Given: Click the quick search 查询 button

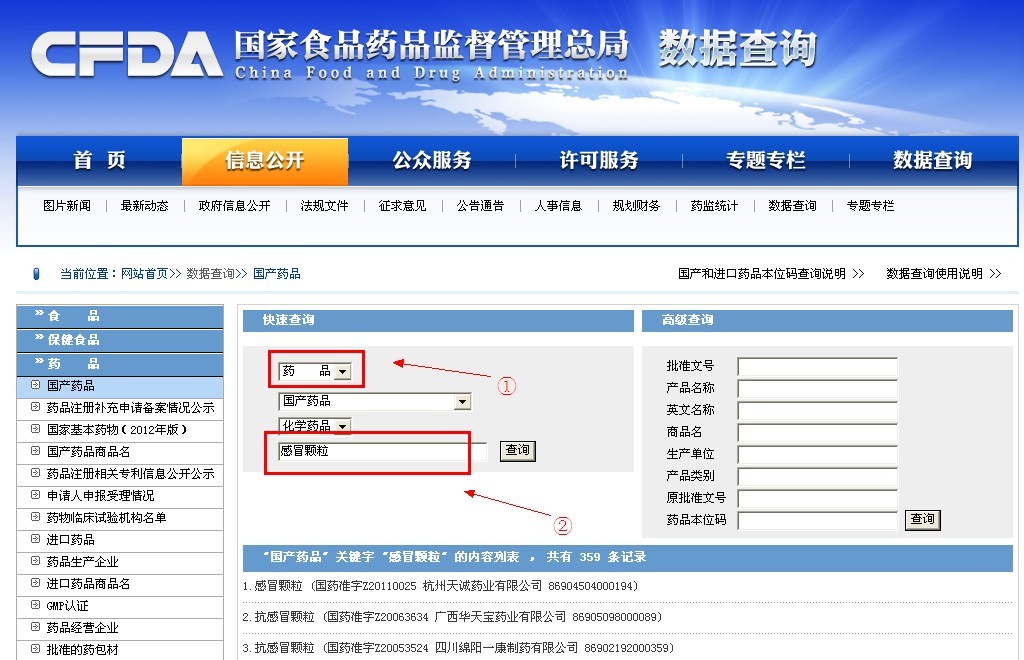Looking at the screenshot, I should point(517,451).
